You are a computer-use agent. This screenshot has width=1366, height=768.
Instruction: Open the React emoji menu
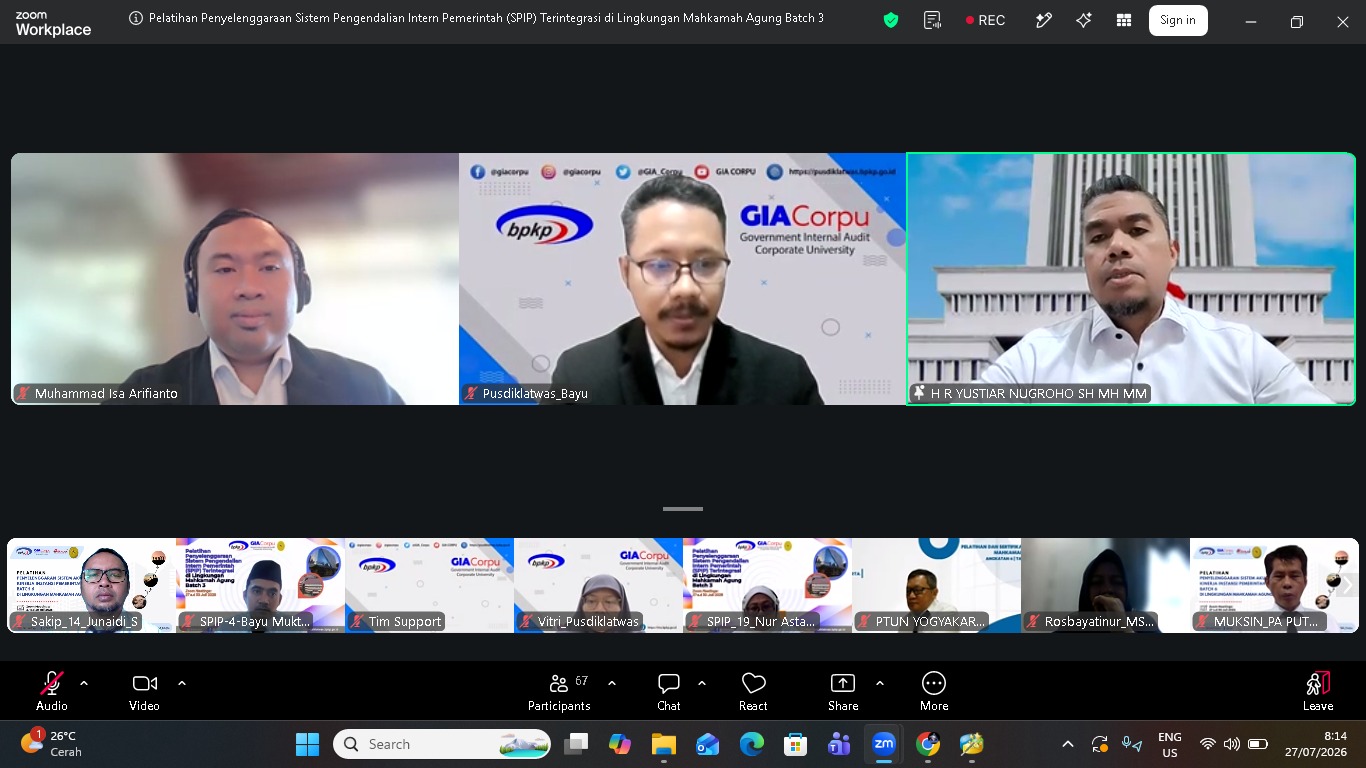tap(753, 691)
